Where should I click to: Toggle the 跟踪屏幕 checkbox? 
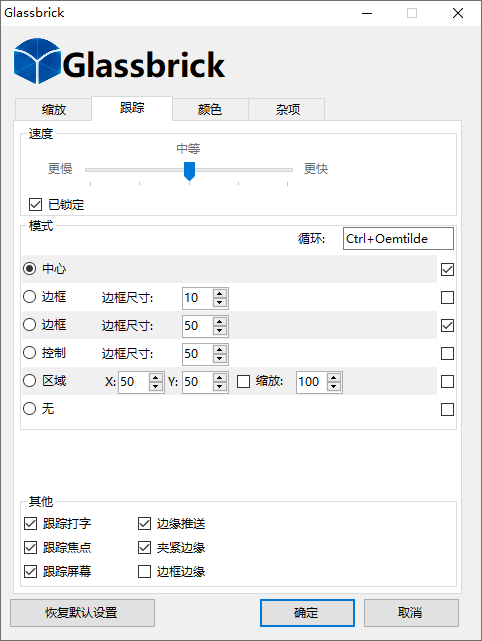(x=31, y=572)
